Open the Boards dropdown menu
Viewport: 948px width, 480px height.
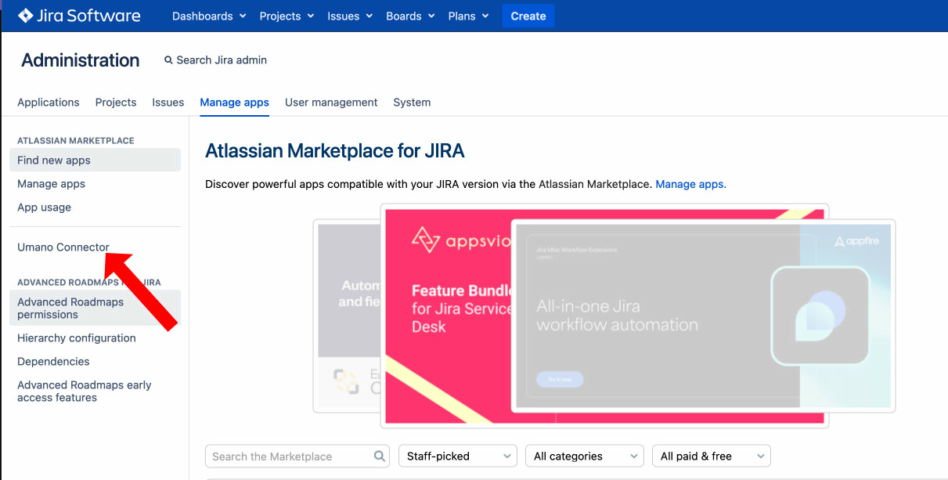click(410, 16)
